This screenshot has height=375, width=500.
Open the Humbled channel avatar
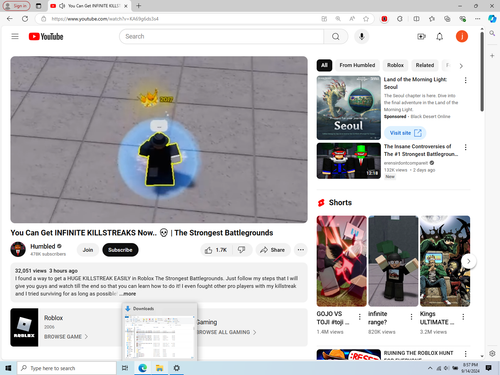click(x=18, y=249)
